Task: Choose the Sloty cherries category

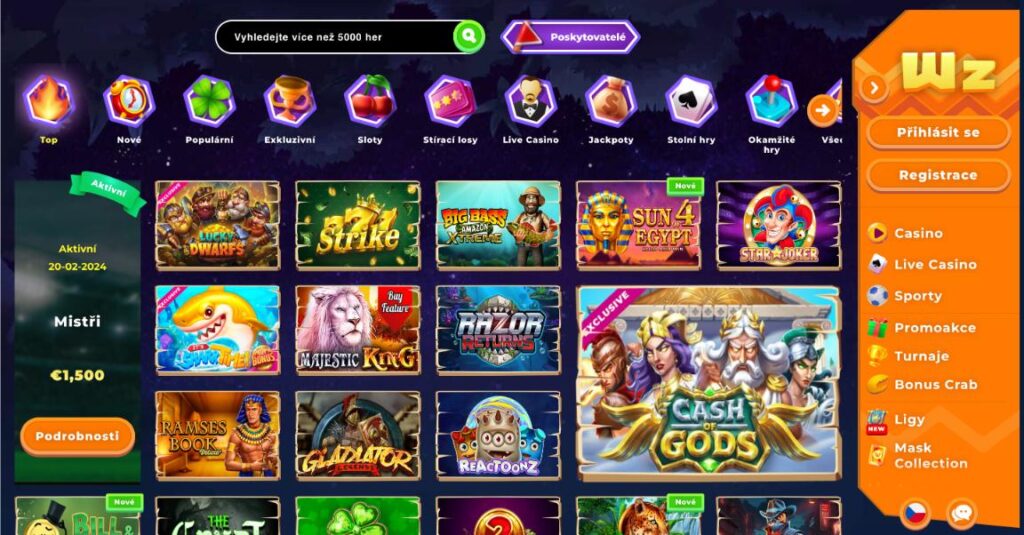Action: (370, 109)
